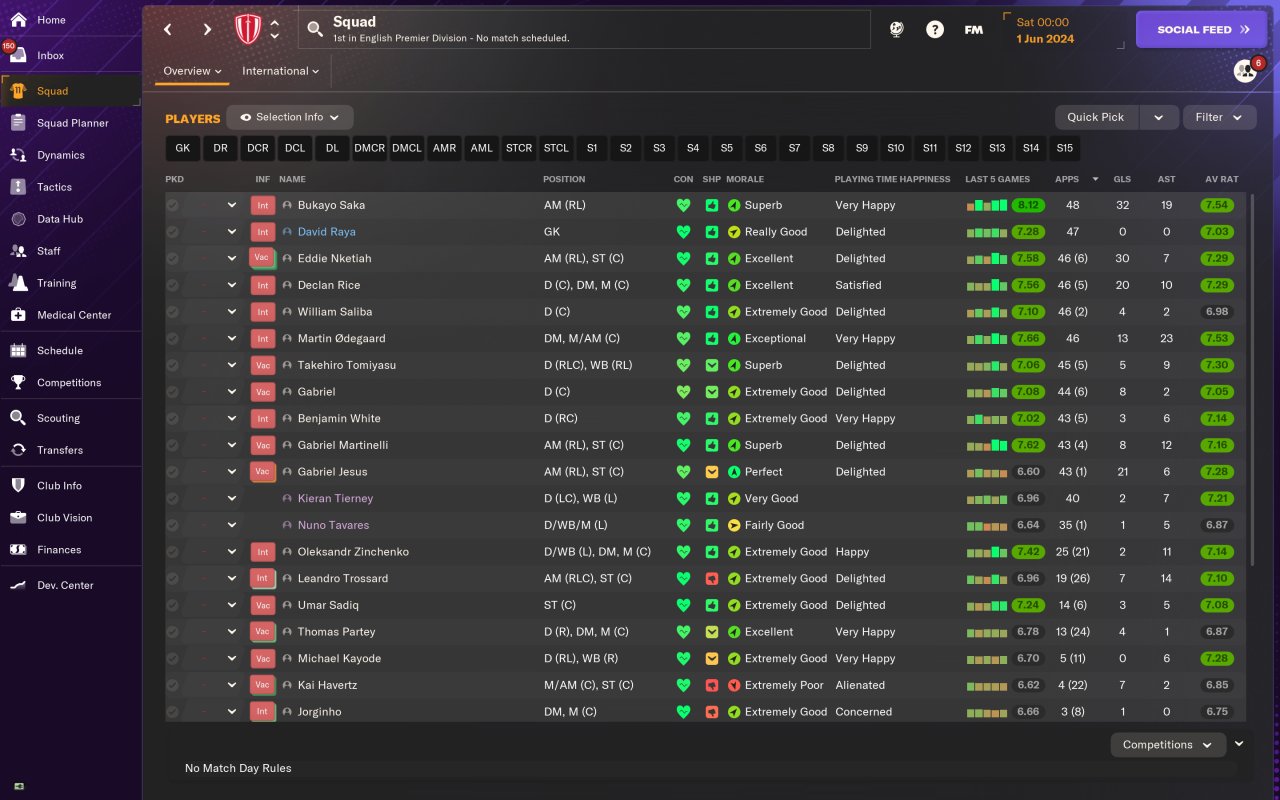Tick the pick checkbox for Bukayo Saka

173,205
